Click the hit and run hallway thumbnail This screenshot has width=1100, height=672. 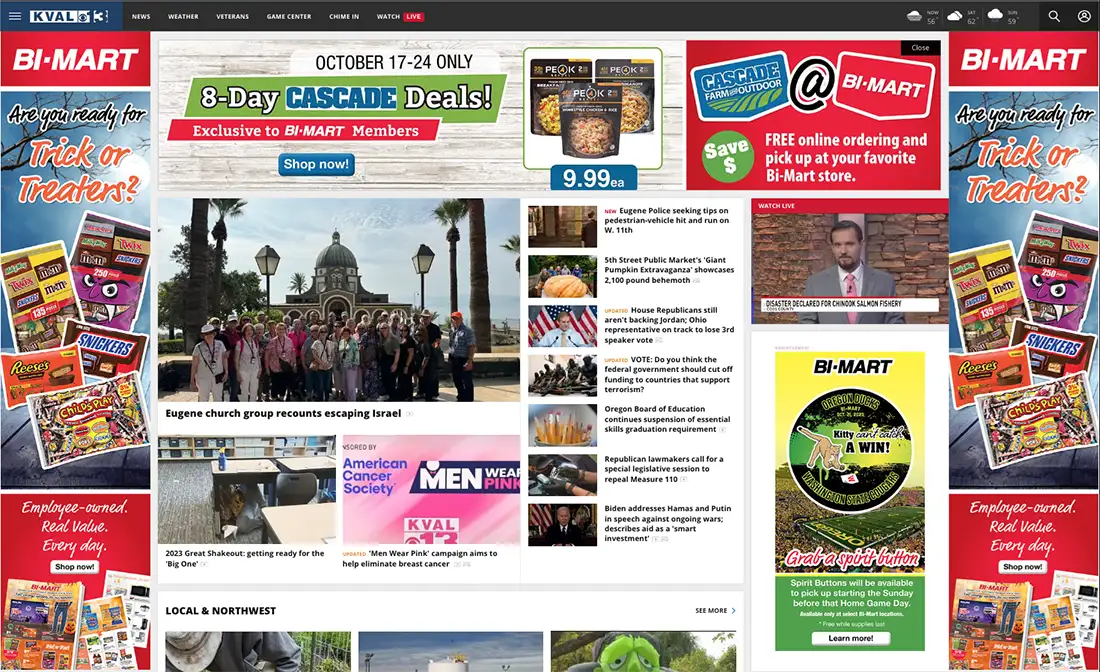562,227
